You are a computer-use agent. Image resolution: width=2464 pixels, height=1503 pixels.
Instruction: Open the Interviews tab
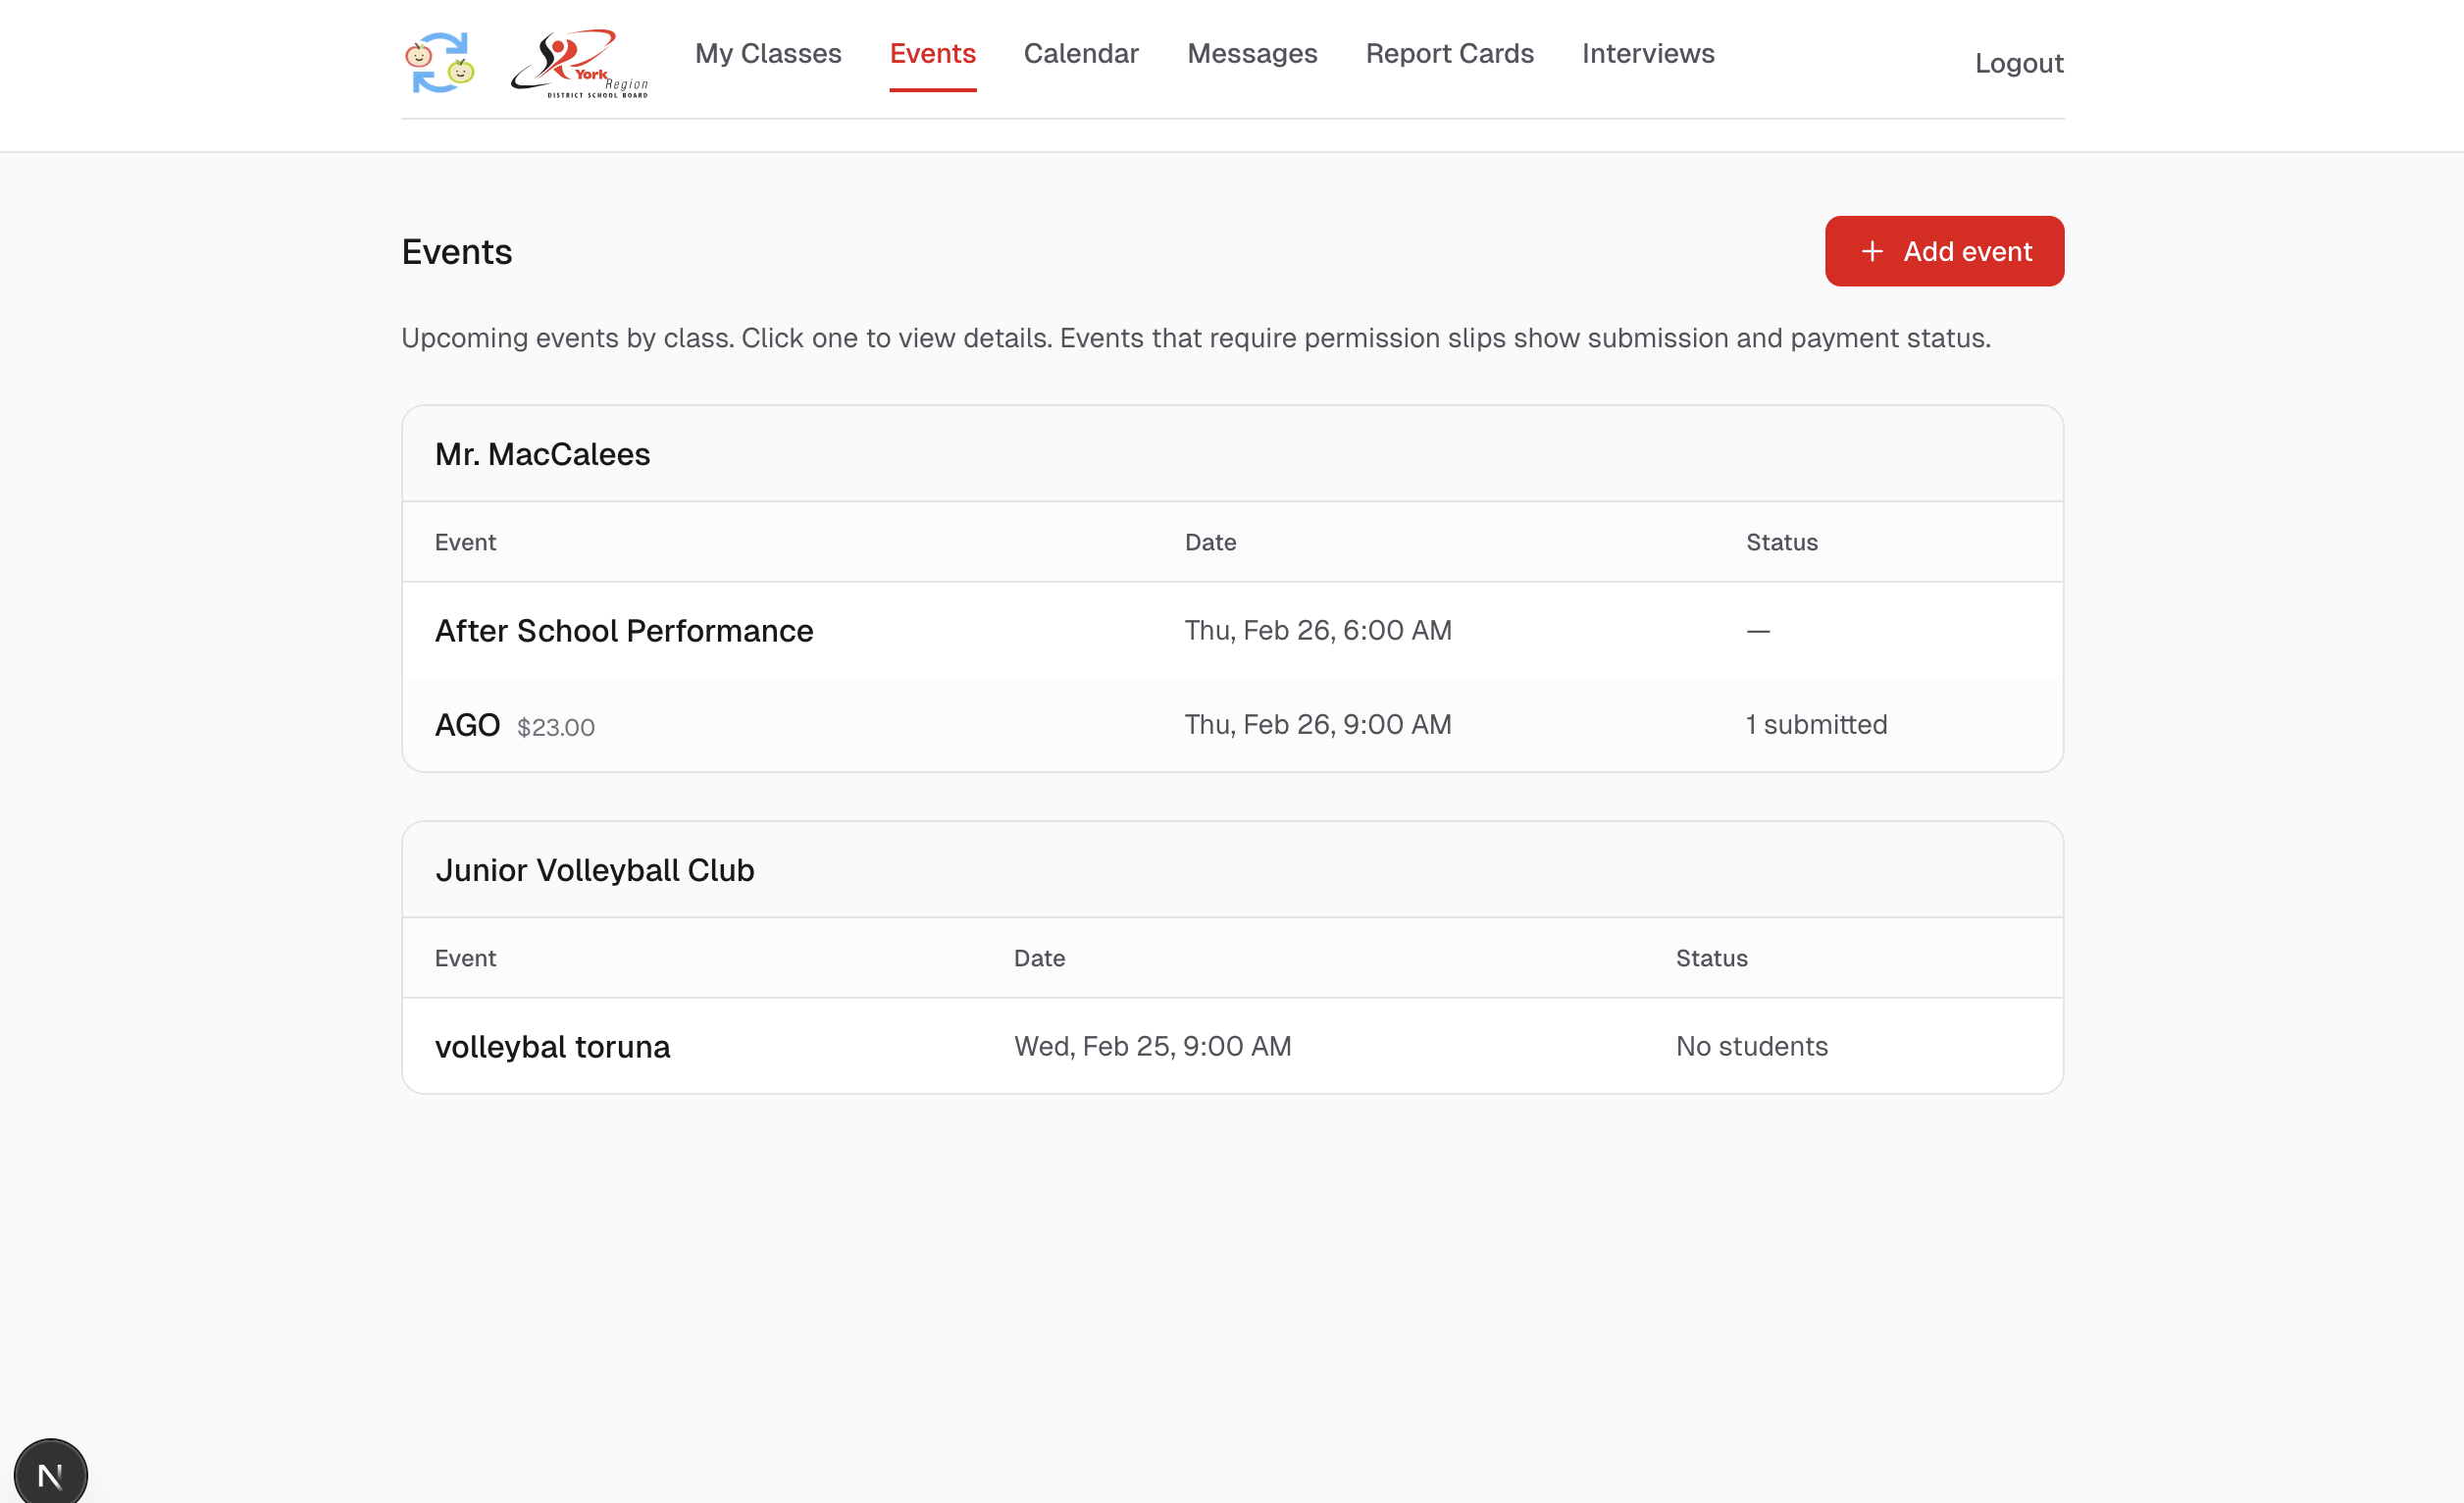point(1647,54)
